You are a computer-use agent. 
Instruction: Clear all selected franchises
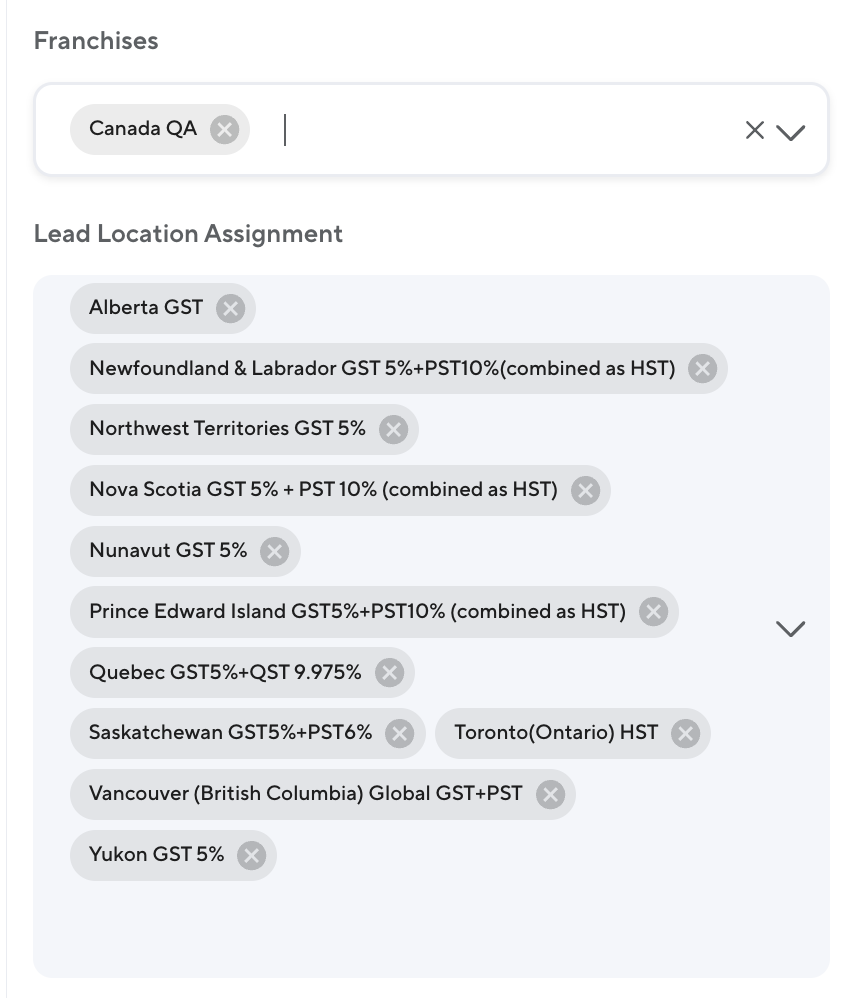754,130
